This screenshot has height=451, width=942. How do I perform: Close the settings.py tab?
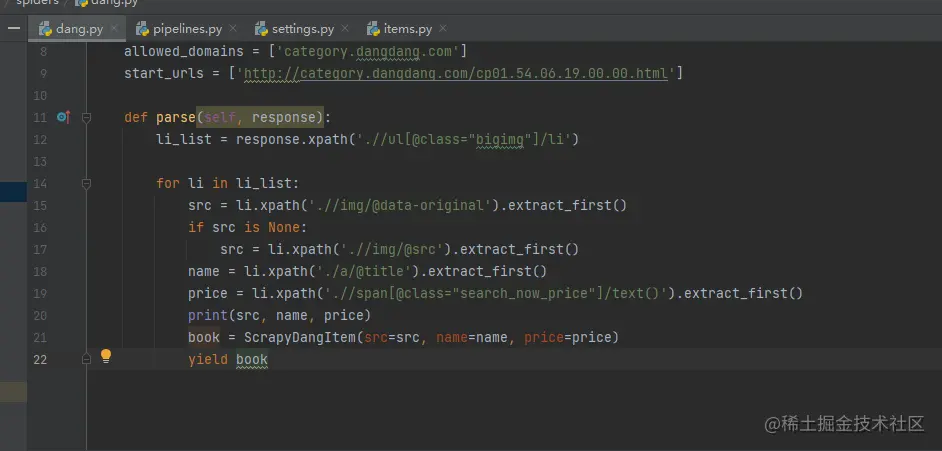coord(345,28)
